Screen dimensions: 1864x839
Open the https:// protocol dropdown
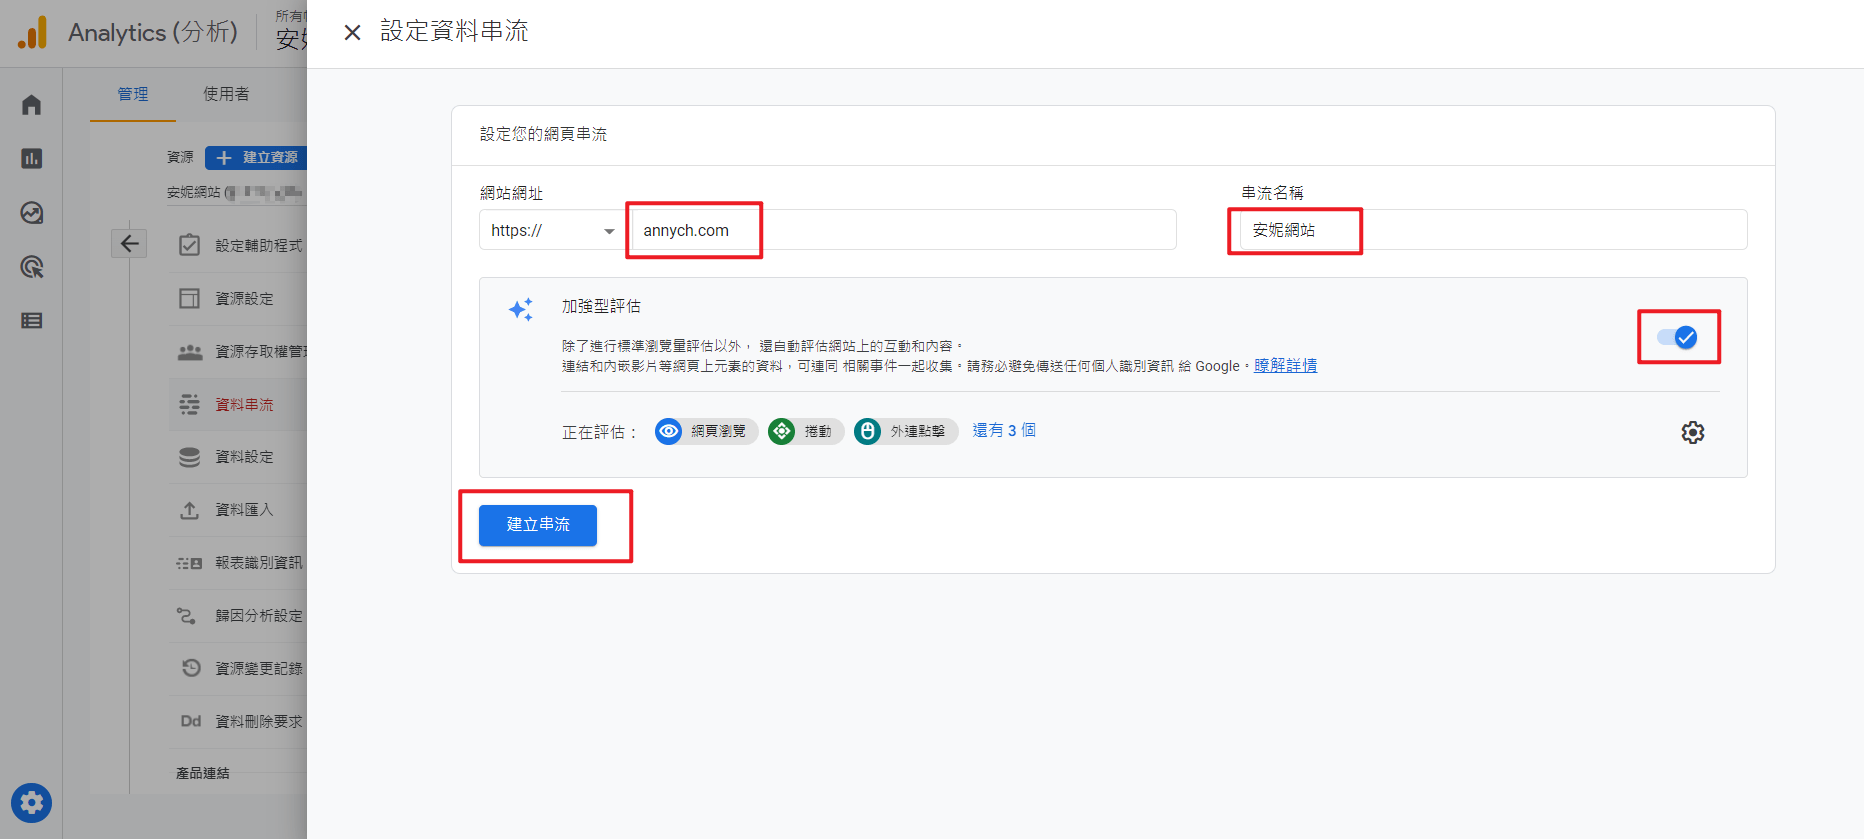(x=552, y=230)
